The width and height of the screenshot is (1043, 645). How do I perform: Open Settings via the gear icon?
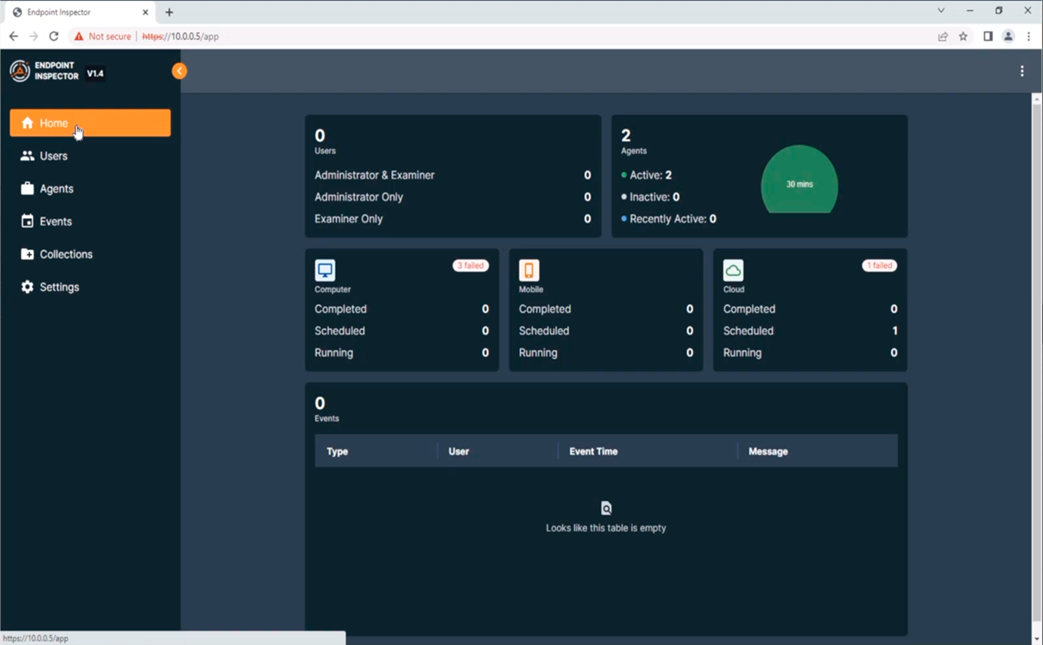(27, 287)
